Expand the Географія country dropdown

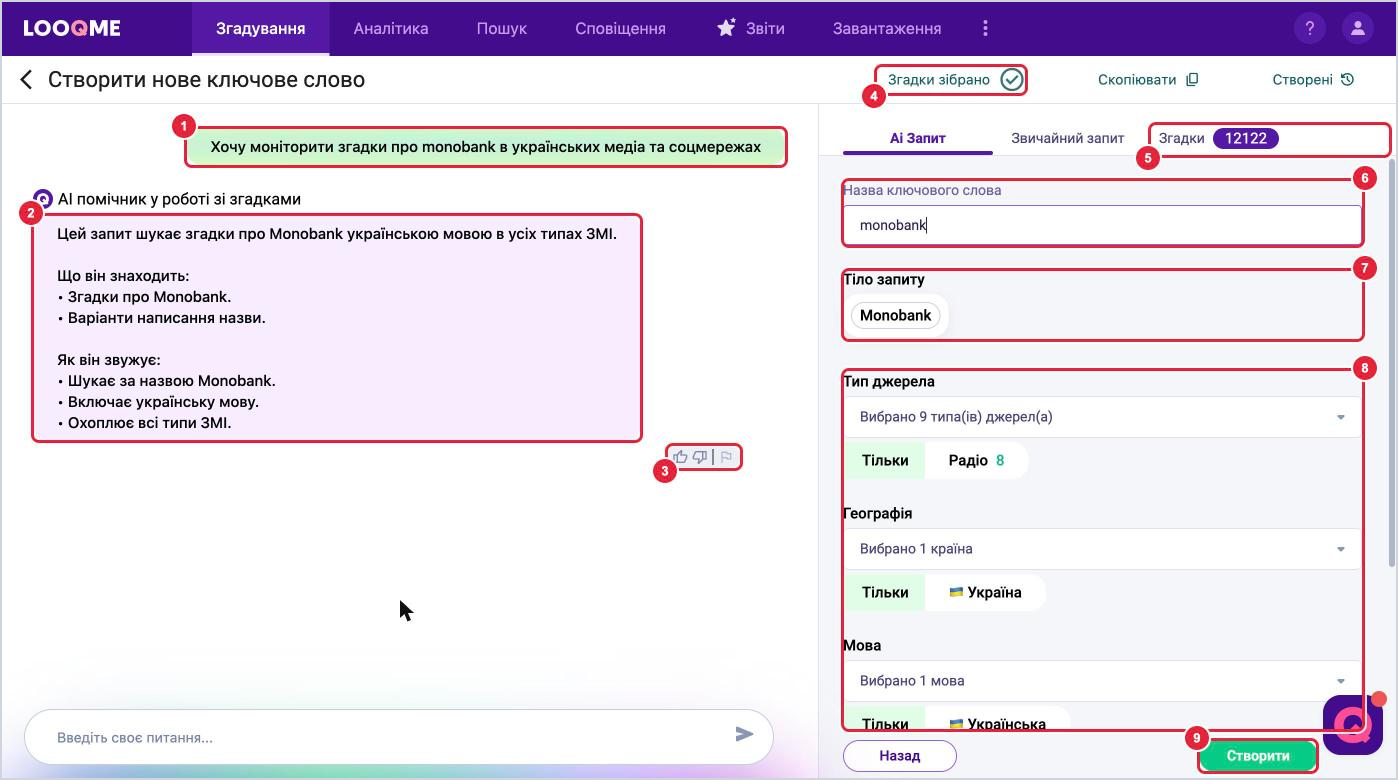click(1102, 549)
